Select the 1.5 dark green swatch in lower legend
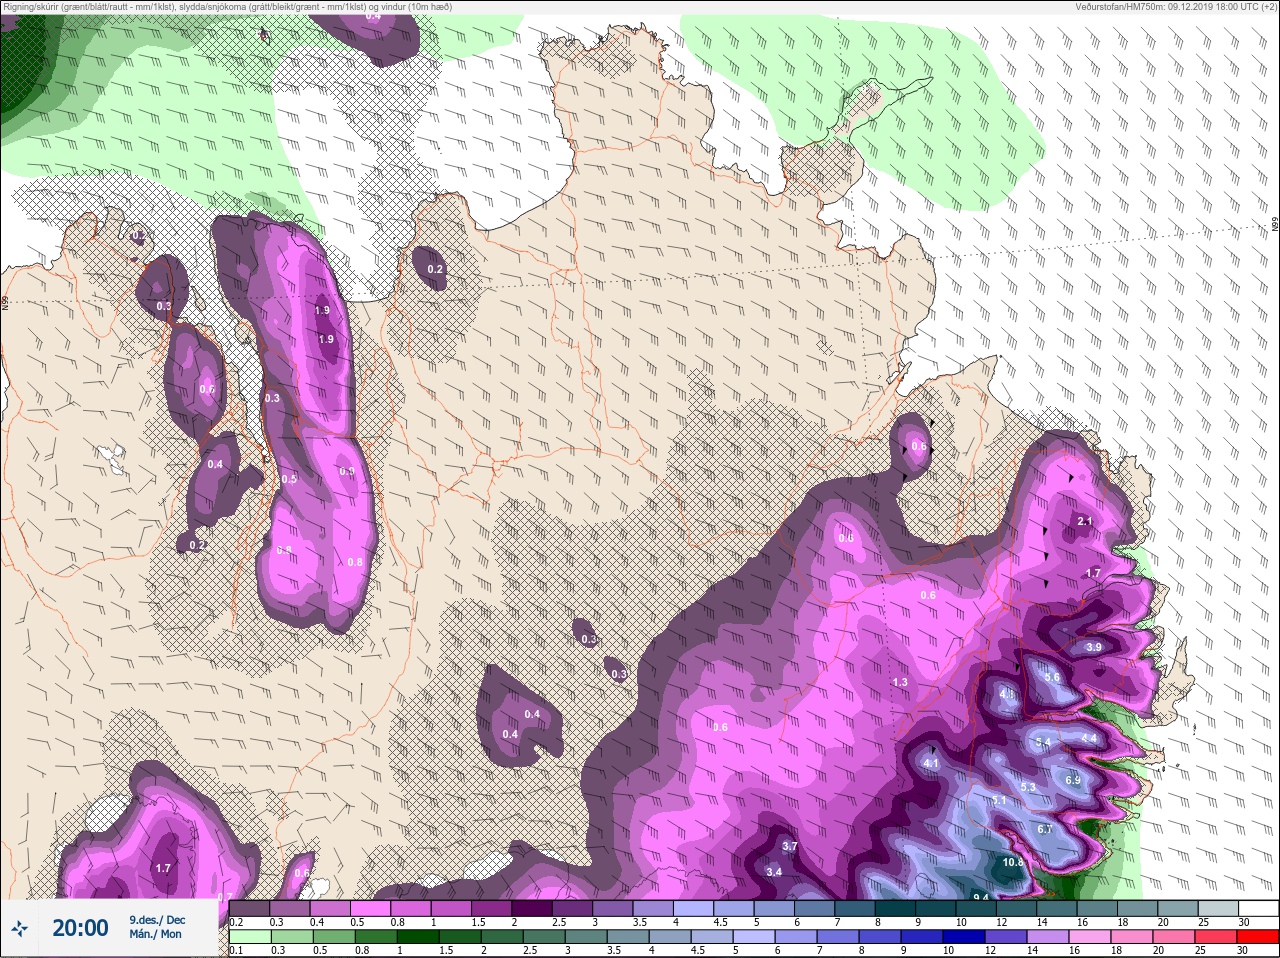This screenshot has height=958, width=1280. coord(460,937)
